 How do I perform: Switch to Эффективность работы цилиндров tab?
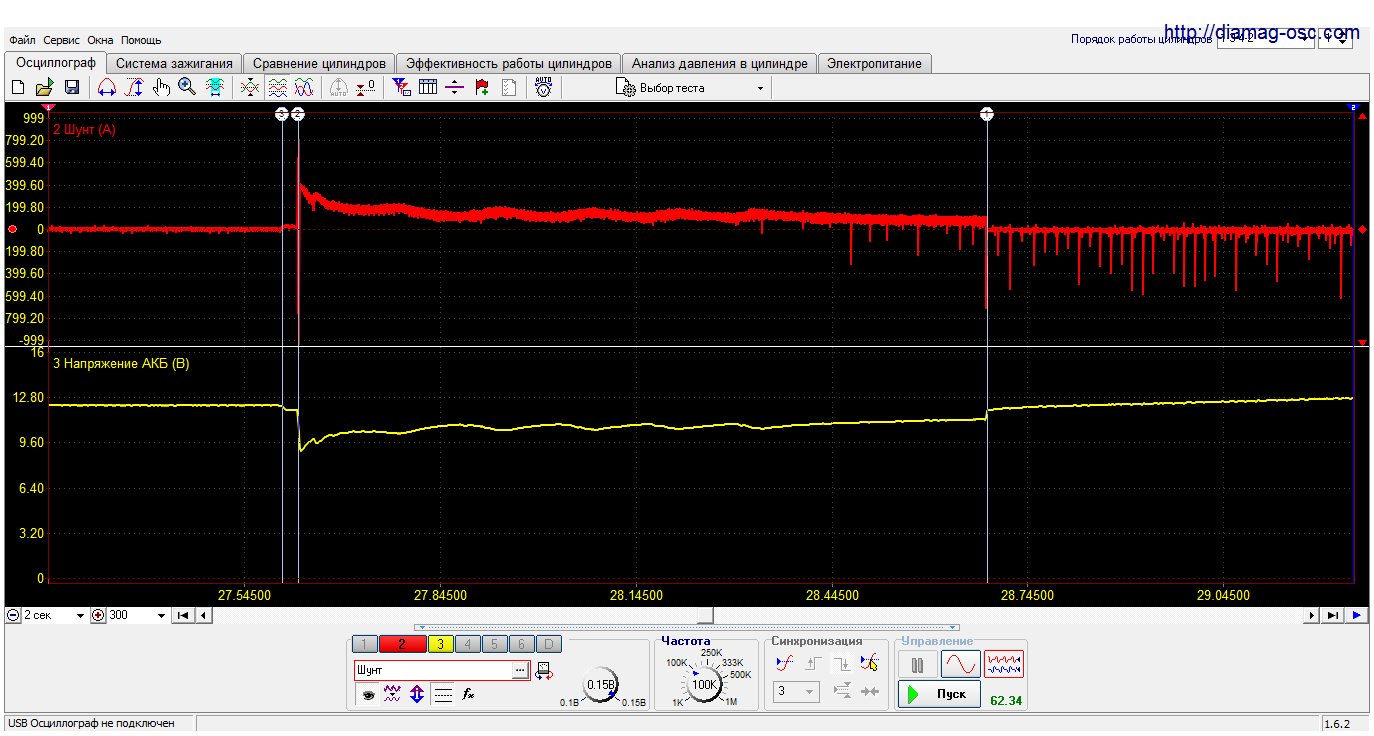coord(509,63)
